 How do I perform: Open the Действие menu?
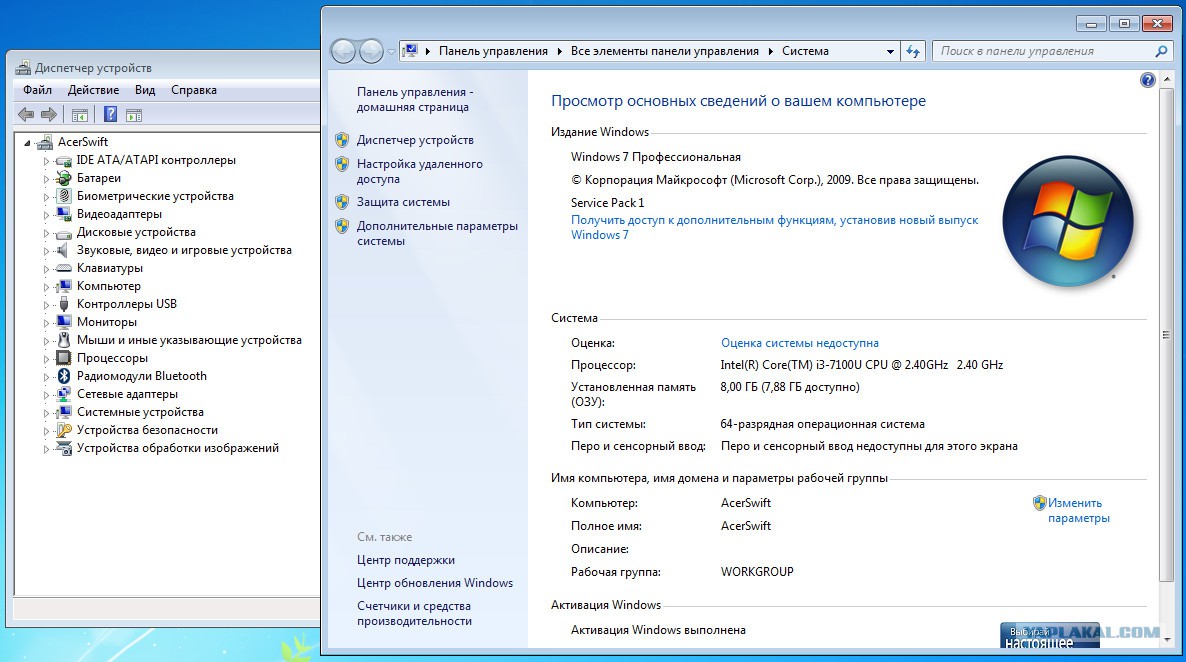click(x=93, y=90)
